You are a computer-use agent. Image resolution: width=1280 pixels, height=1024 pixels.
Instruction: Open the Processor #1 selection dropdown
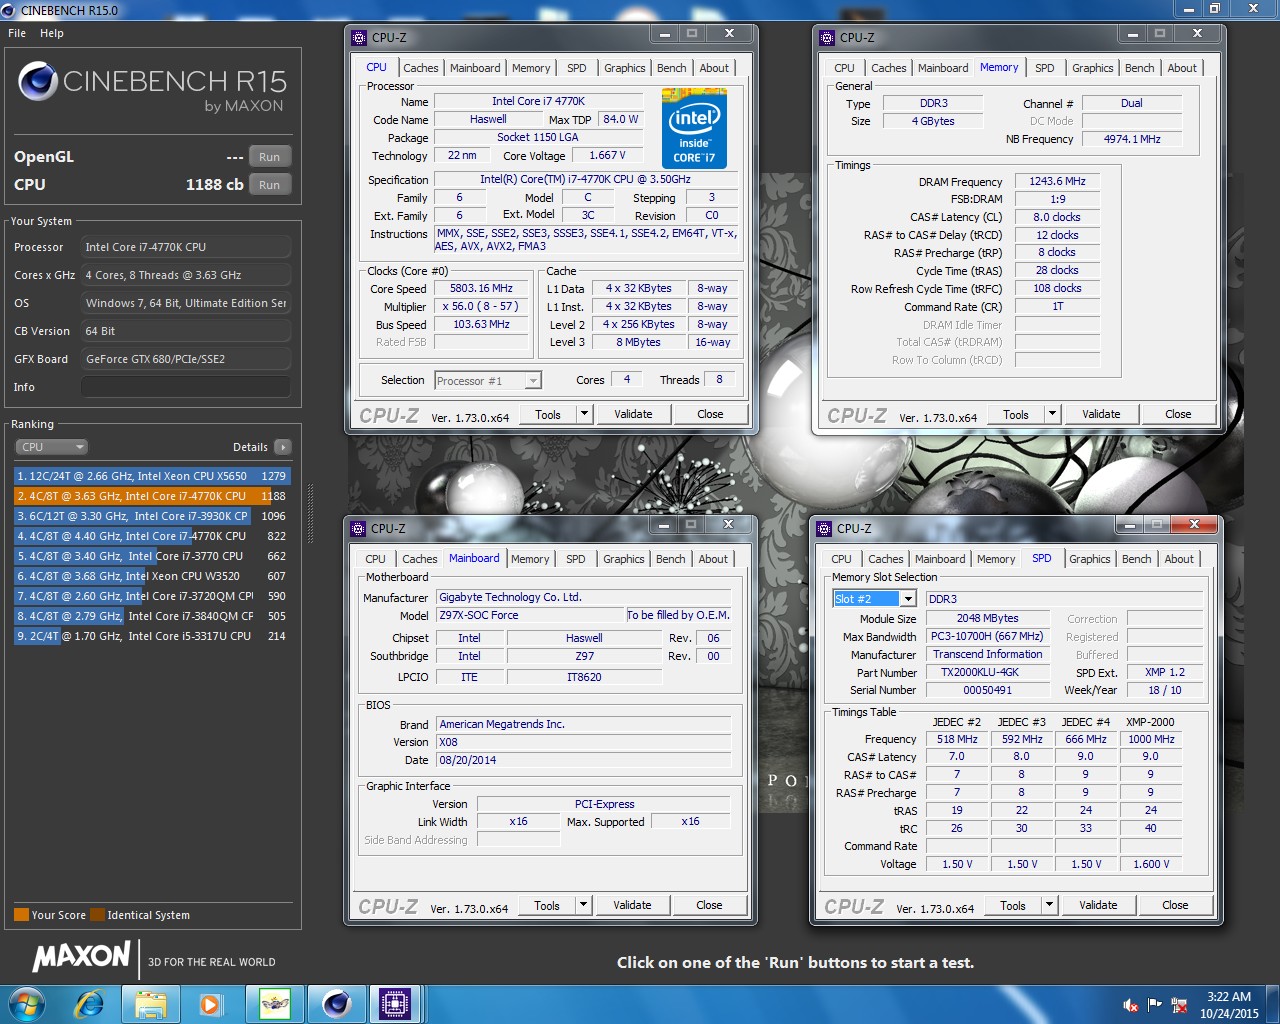488,380
